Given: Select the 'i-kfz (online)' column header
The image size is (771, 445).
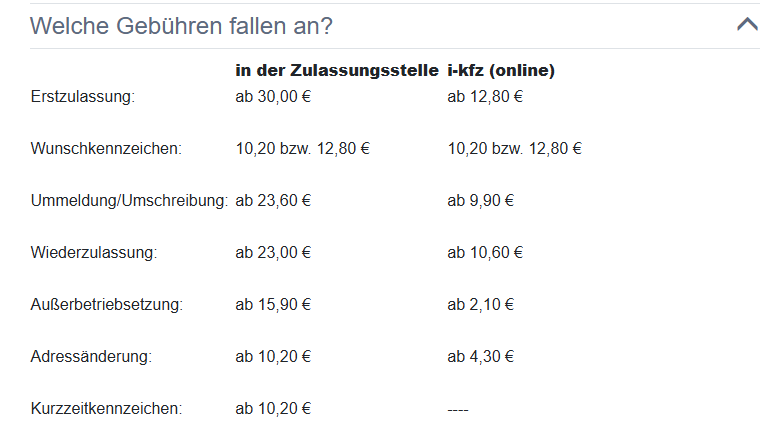Looking at the screenshot, I should tap(501, 70).
